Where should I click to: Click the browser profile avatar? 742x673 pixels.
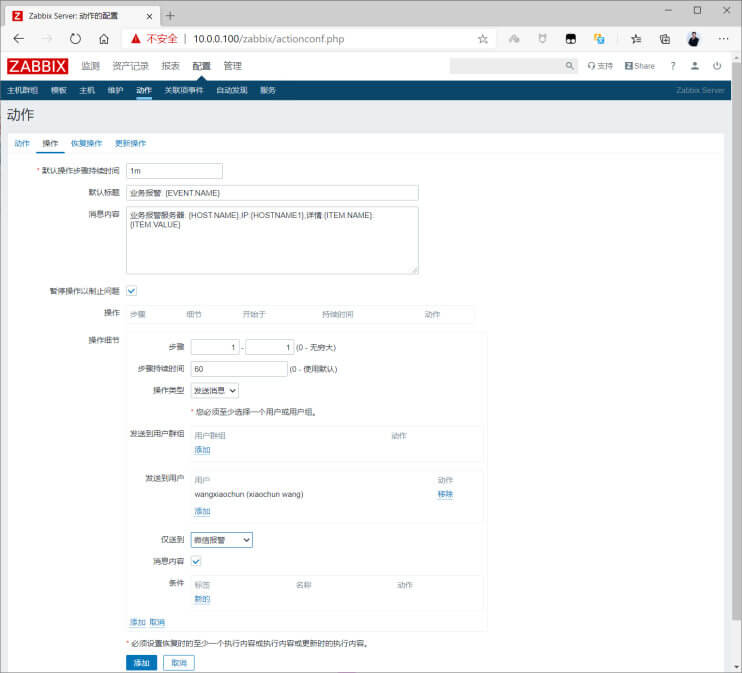(694, 39)
